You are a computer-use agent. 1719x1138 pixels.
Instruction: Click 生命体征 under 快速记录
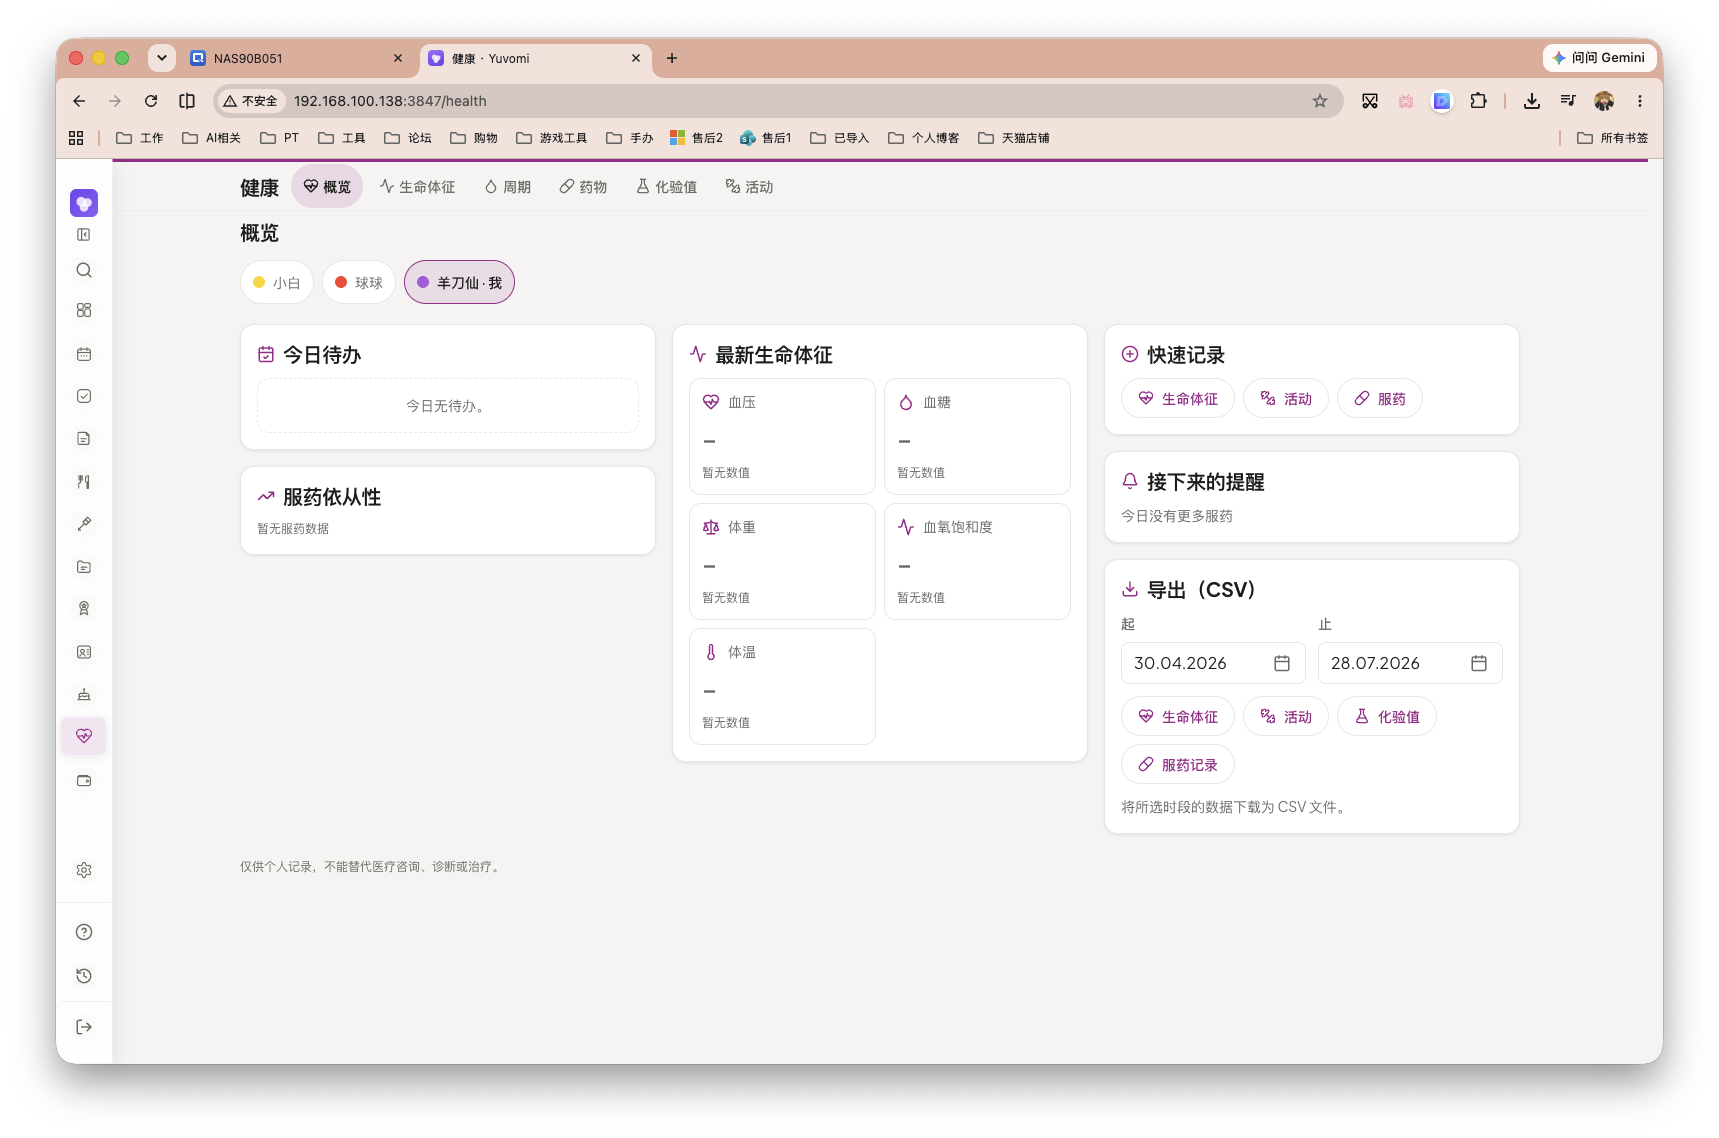tap(1178, 399)
